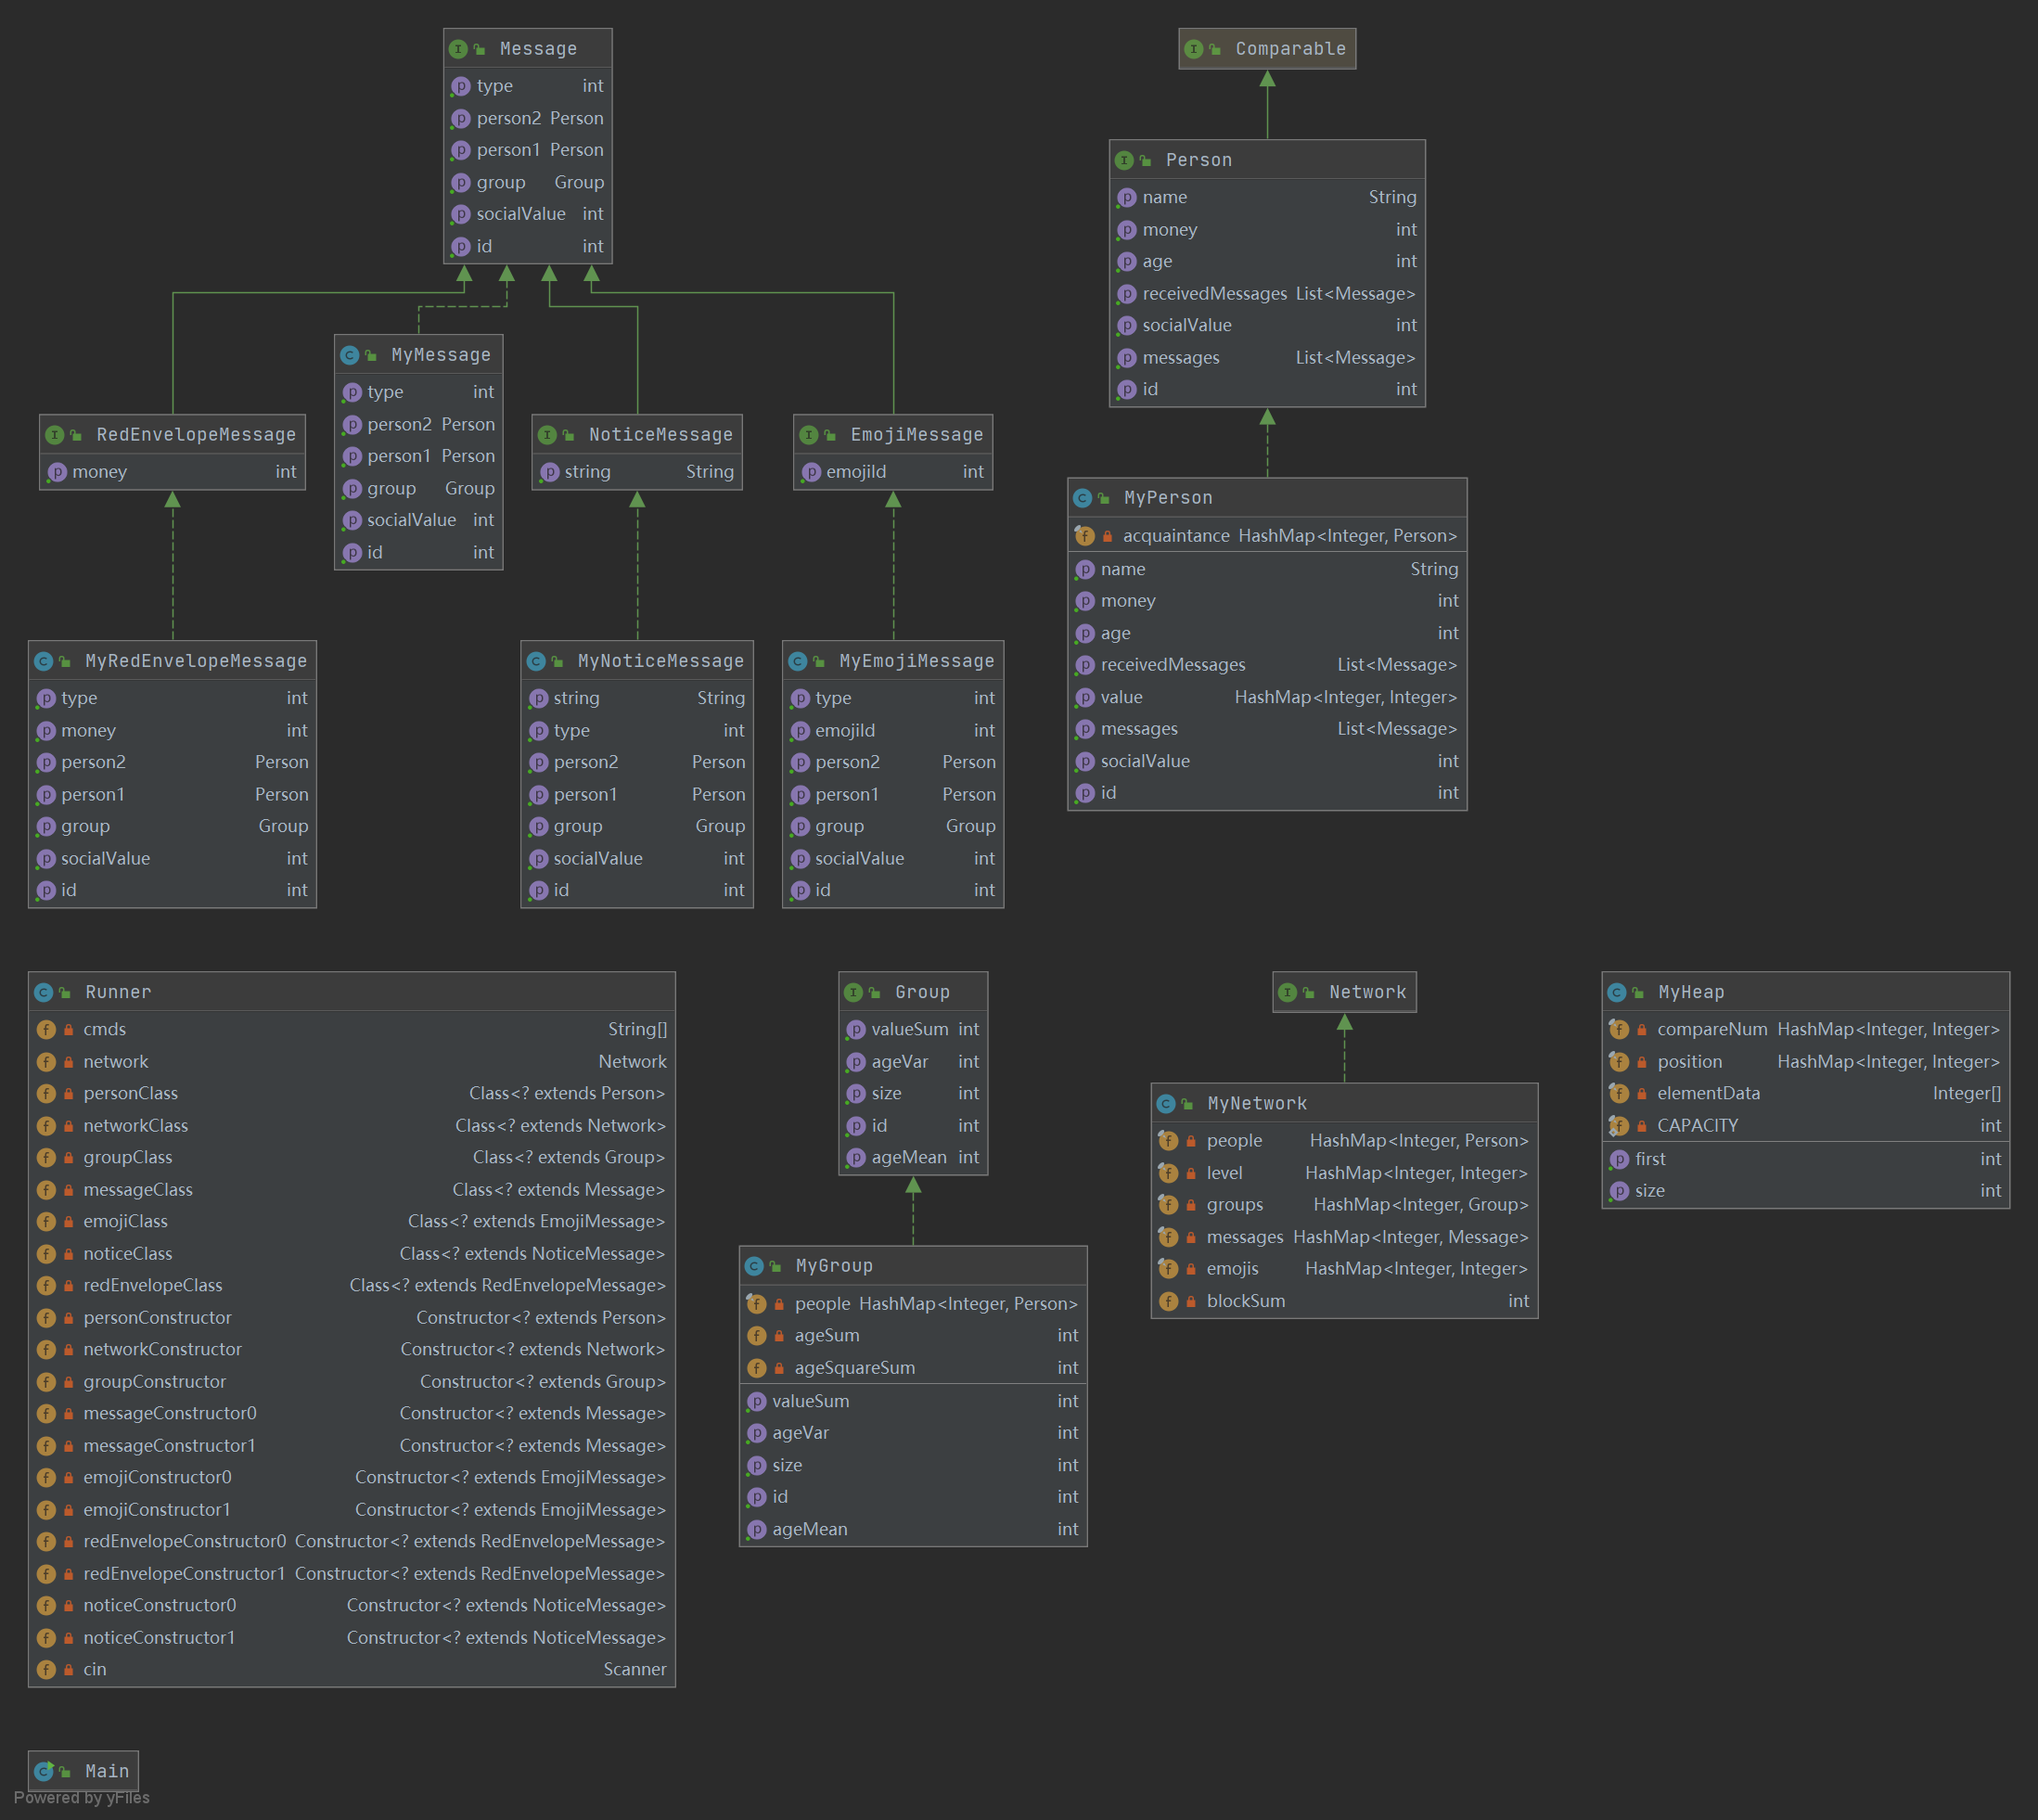Click the interface icon on the Comparable node
Image resolution: width=2038 pixels, height=1820 pixels.
1193,49
